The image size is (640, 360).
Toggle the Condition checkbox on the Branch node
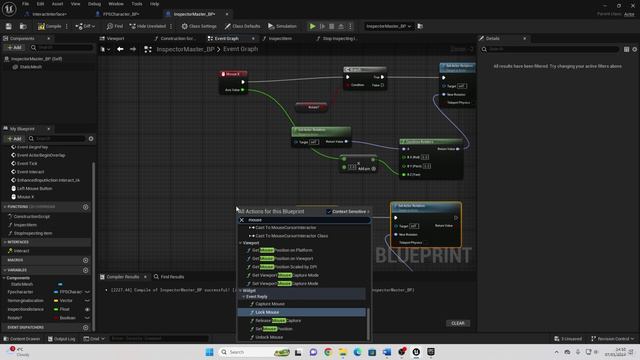point(348,85)
